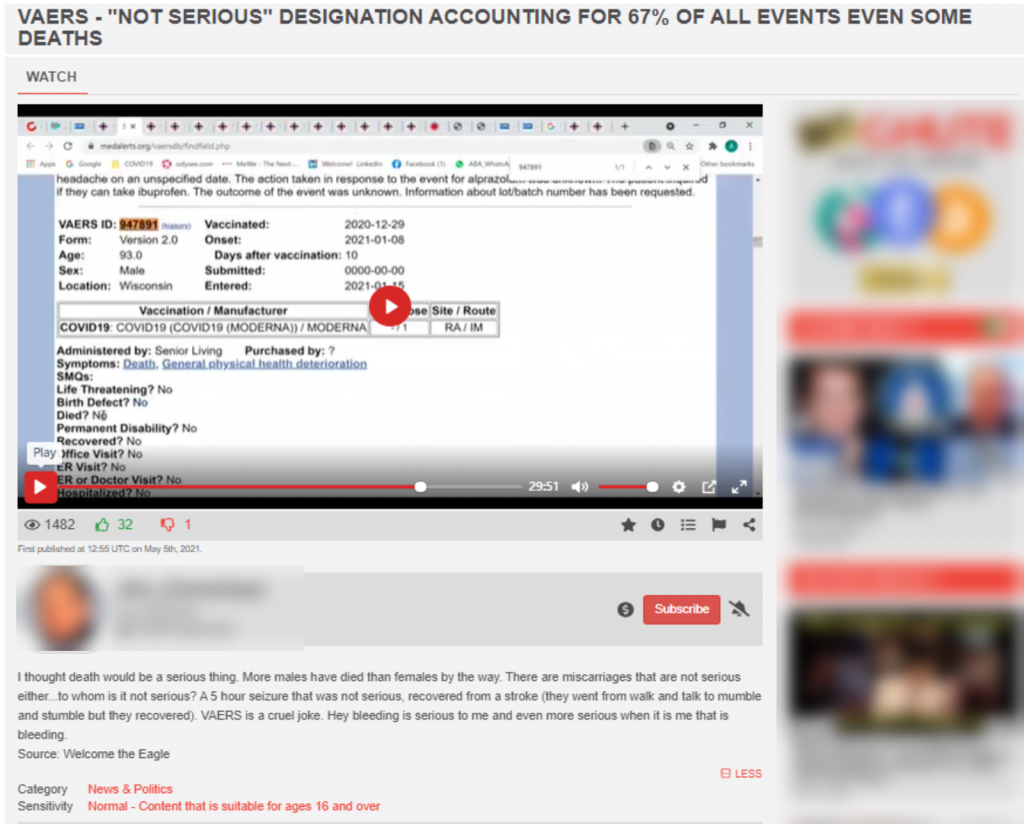Tip the channel with dollar icon
Viewport: 1024px width, 824px height.
pyautogui.click(x=625, y=609)
